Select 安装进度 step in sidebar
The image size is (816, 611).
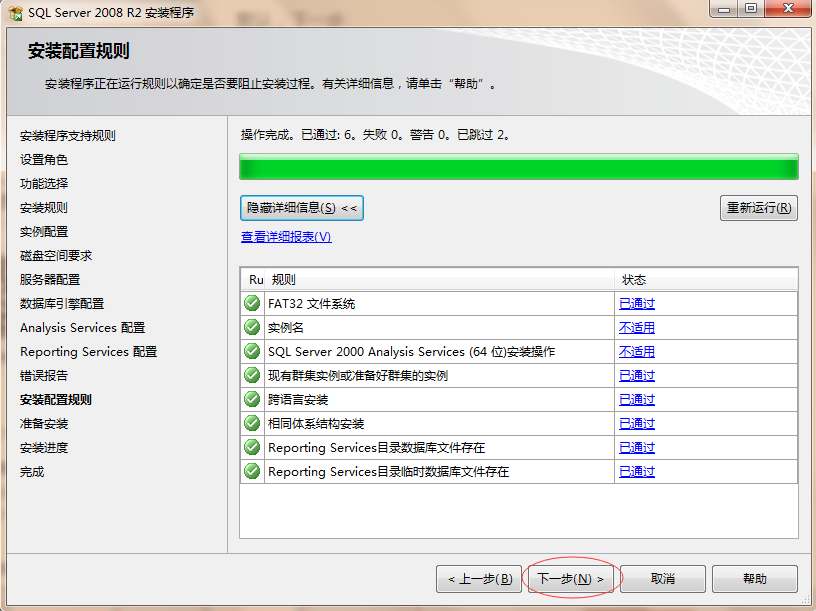coord(44,448)
